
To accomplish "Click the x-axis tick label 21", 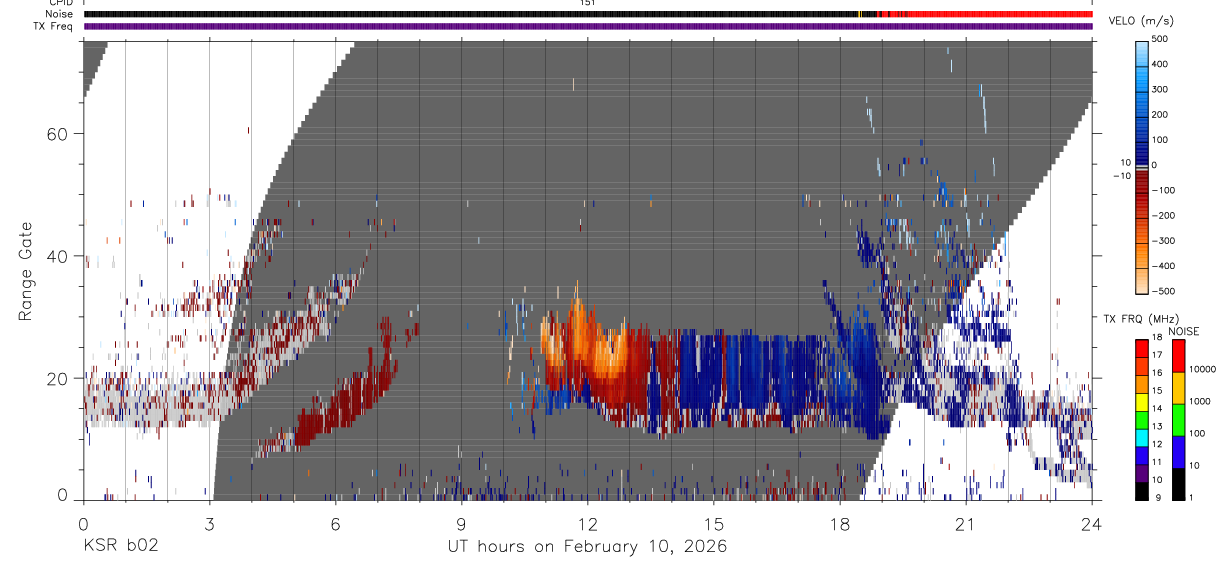I will pos(966,524).
